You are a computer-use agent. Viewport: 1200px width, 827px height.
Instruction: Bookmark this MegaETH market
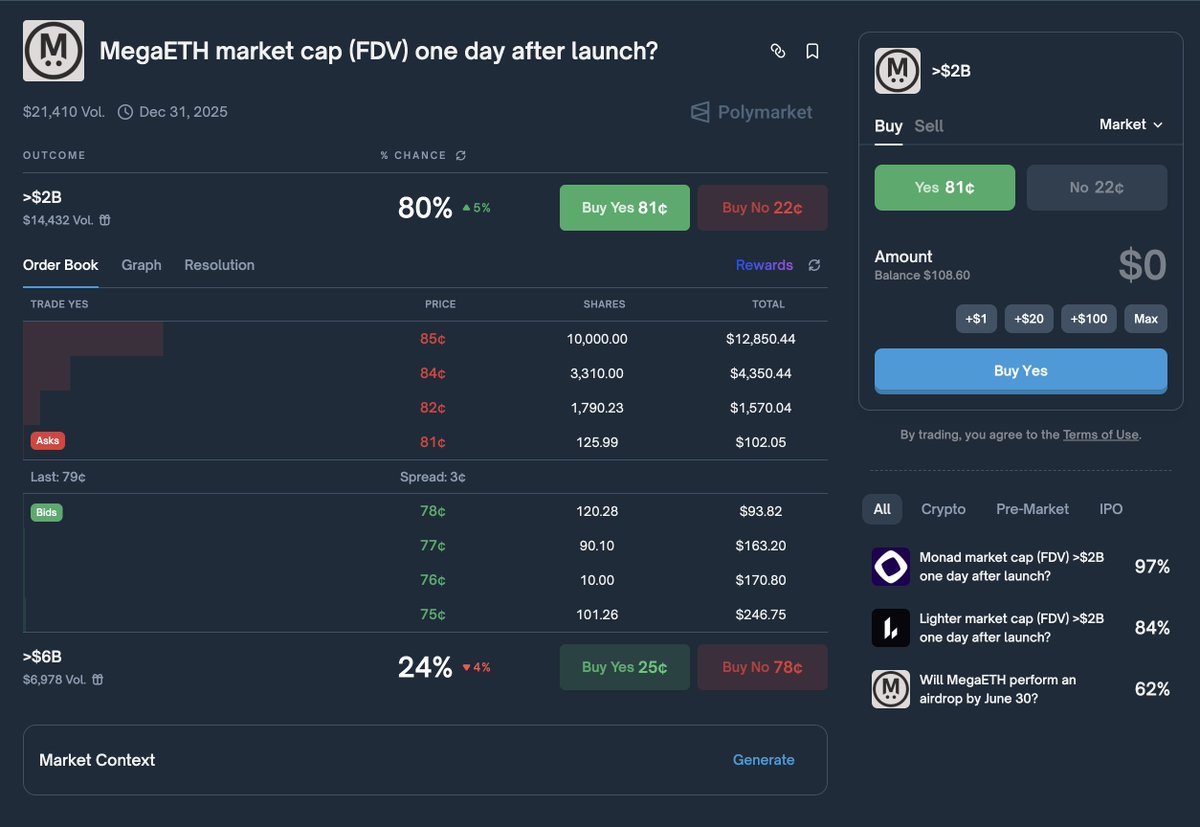pos(812,51)
